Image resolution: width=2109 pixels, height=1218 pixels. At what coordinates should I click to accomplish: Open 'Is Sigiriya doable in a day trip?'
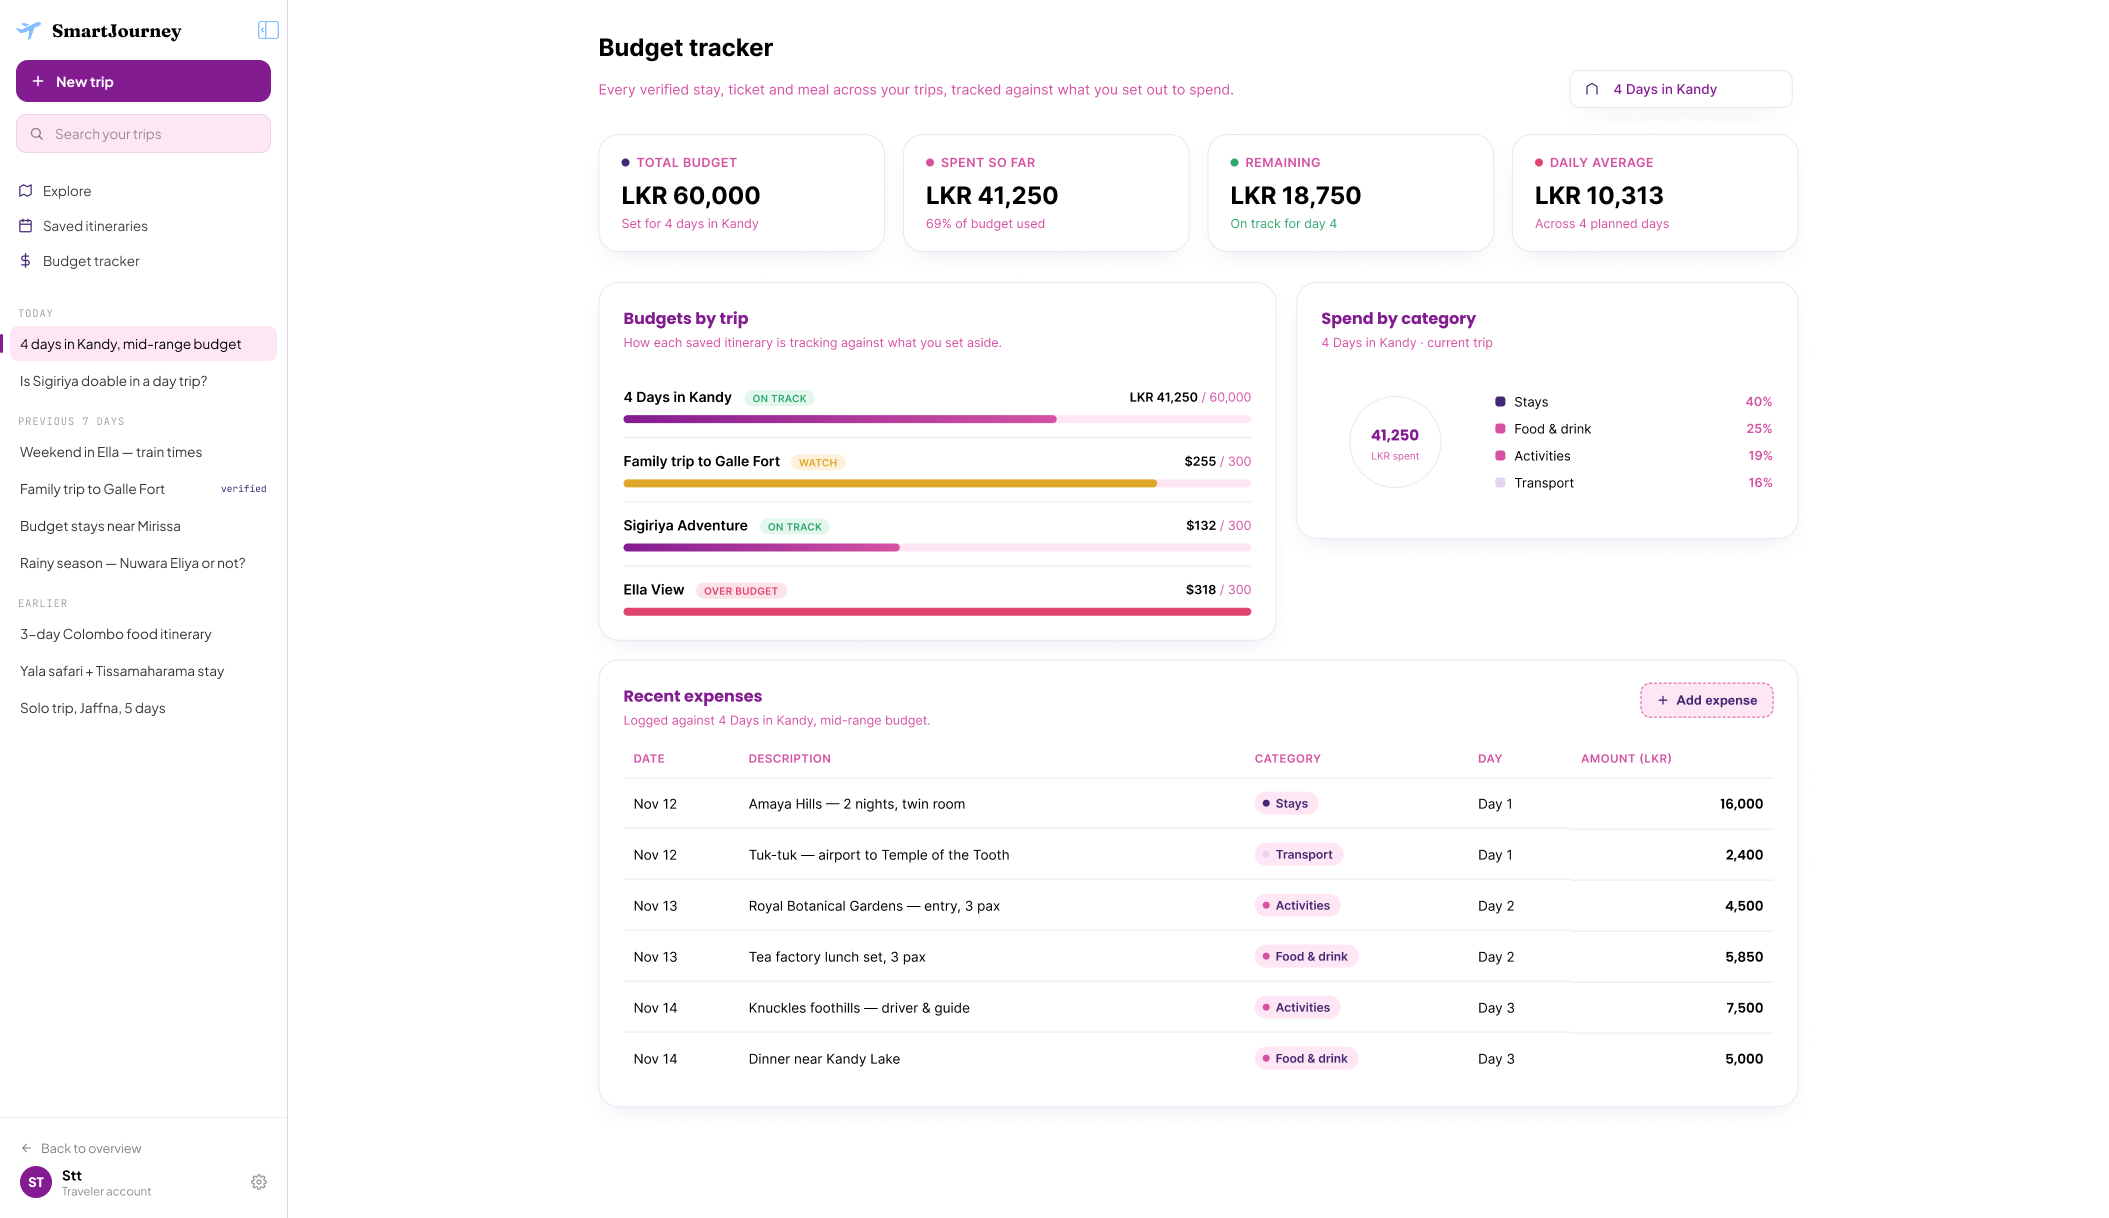[x=143, y=381]
